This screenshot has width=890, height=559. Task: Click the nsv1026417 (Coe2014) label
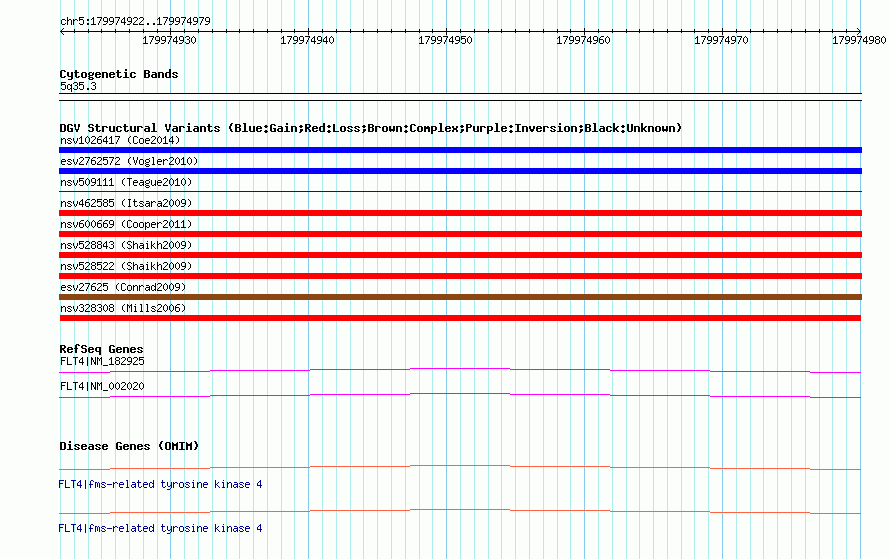pyautogui.click(x=120, y=140)
